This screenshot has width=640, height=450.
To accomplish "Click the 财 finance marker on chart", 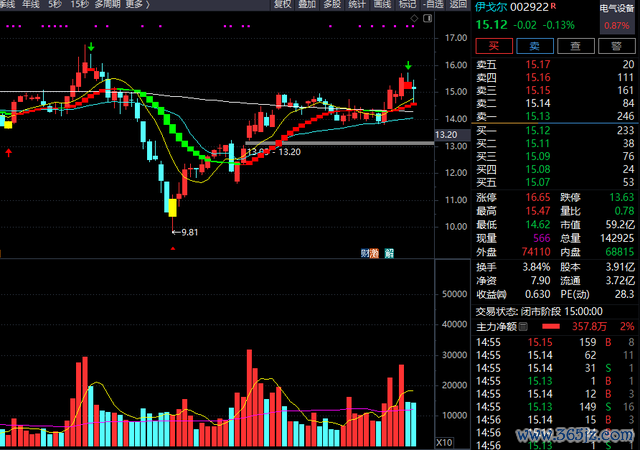I will coord(364,254).
